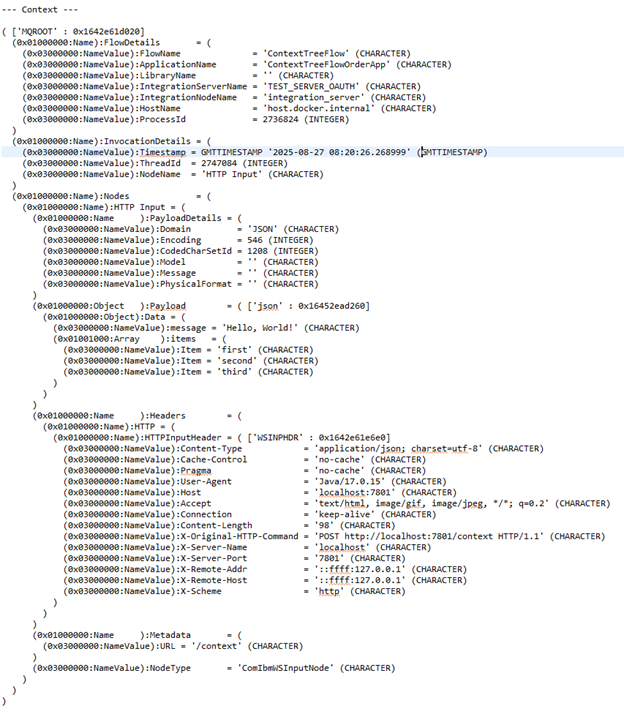This screenshot has width=624, height=714.
Task: Click the Pragma header name
Action: 196,470
